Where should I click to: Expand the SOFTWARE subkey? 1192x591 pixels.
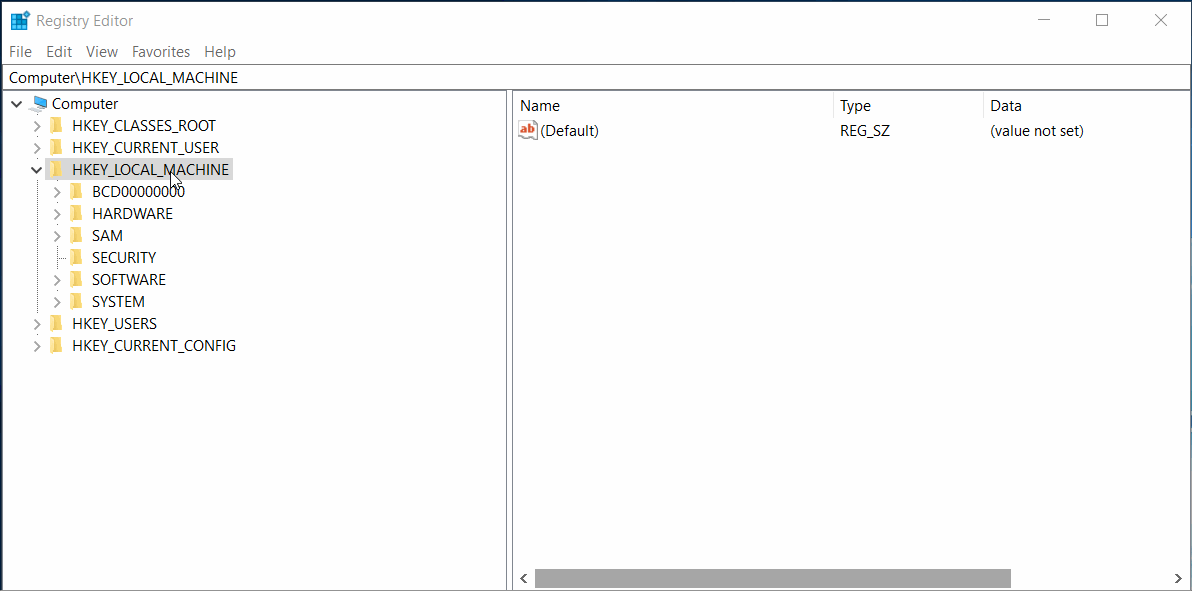click(57, 281)
